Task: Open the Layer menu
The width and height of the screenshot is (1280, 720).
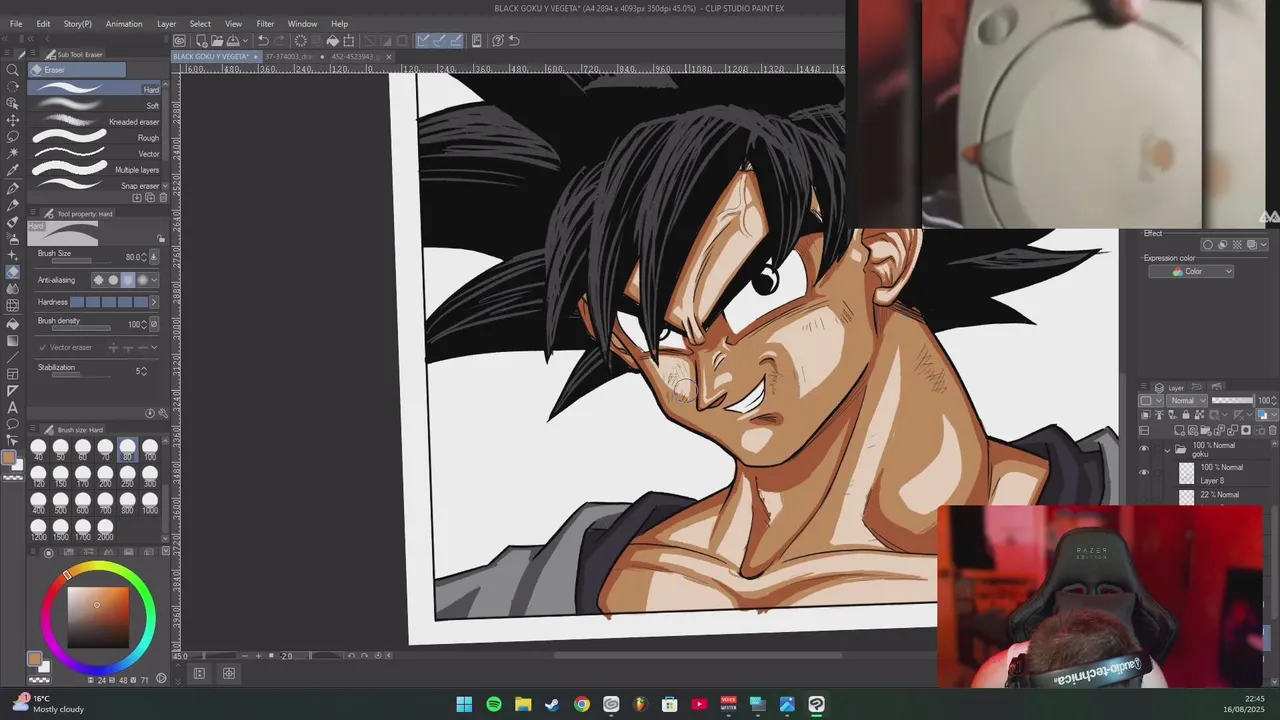Action: tap(166, 24)
